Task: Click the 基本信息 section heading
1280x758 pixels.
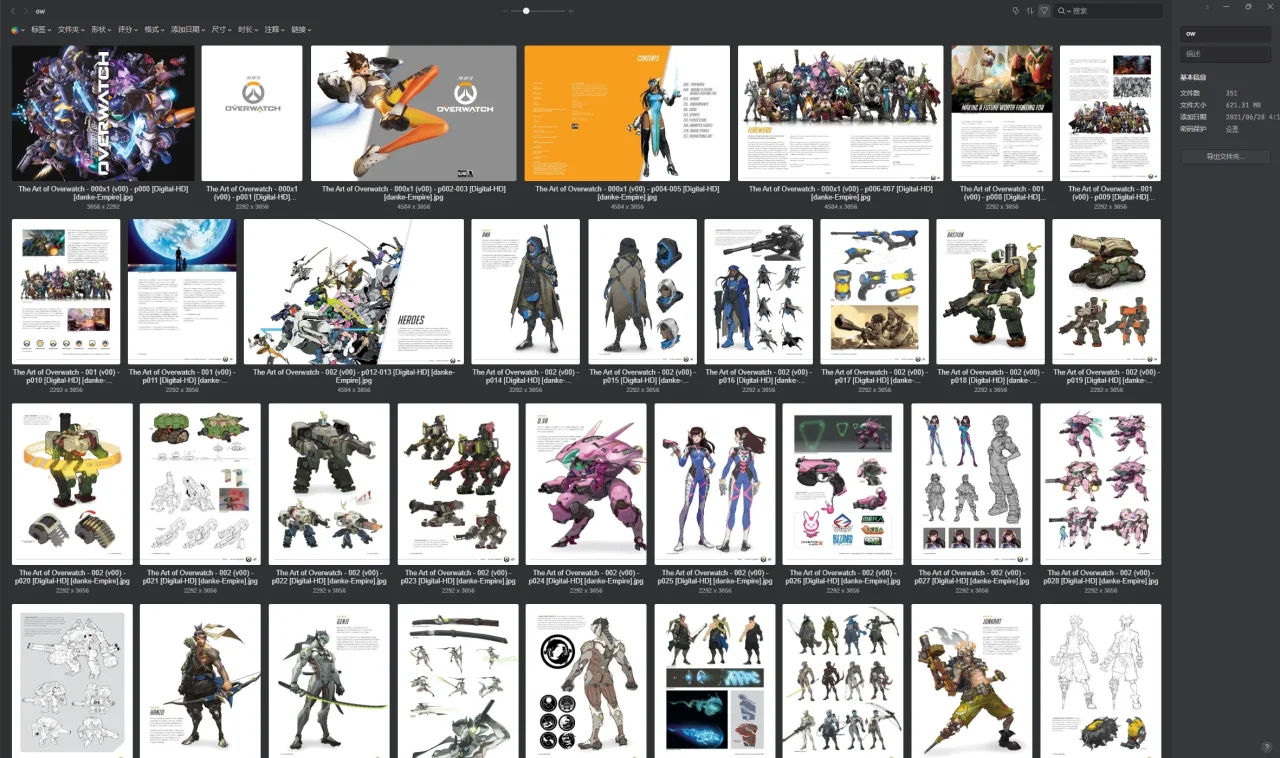Action: coord(1193,77)
